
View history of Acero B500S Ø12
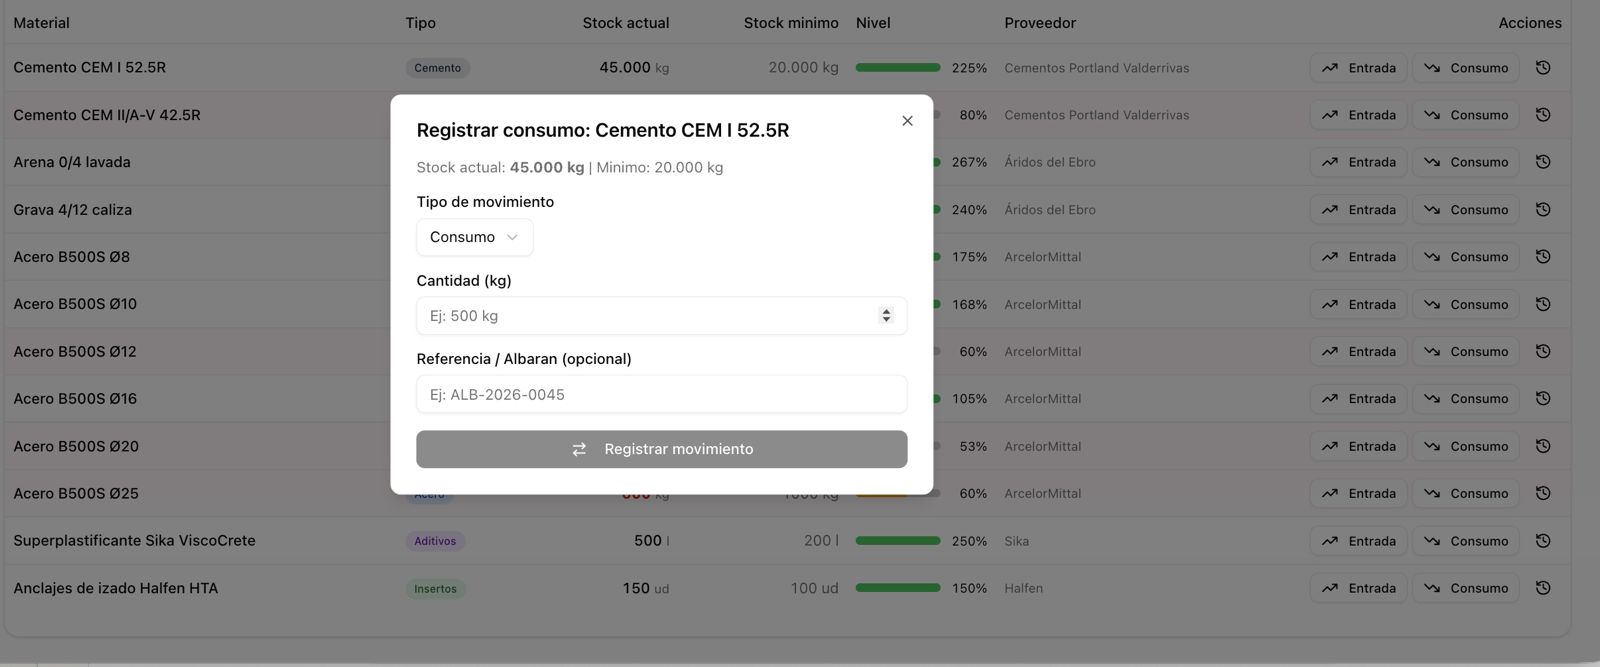click(1543, 352)
